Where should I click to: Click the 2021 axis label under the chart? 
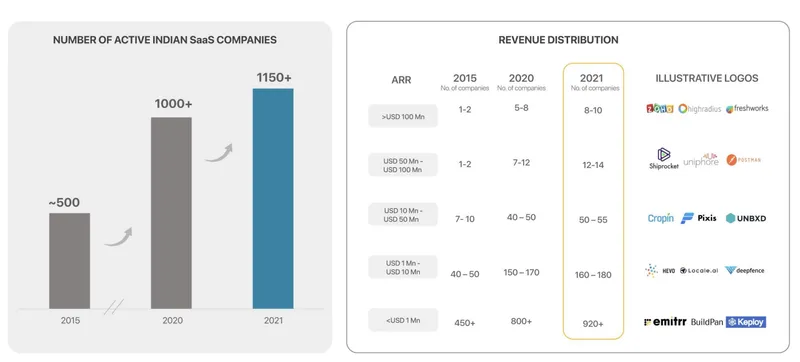click(x=273, y=321)
